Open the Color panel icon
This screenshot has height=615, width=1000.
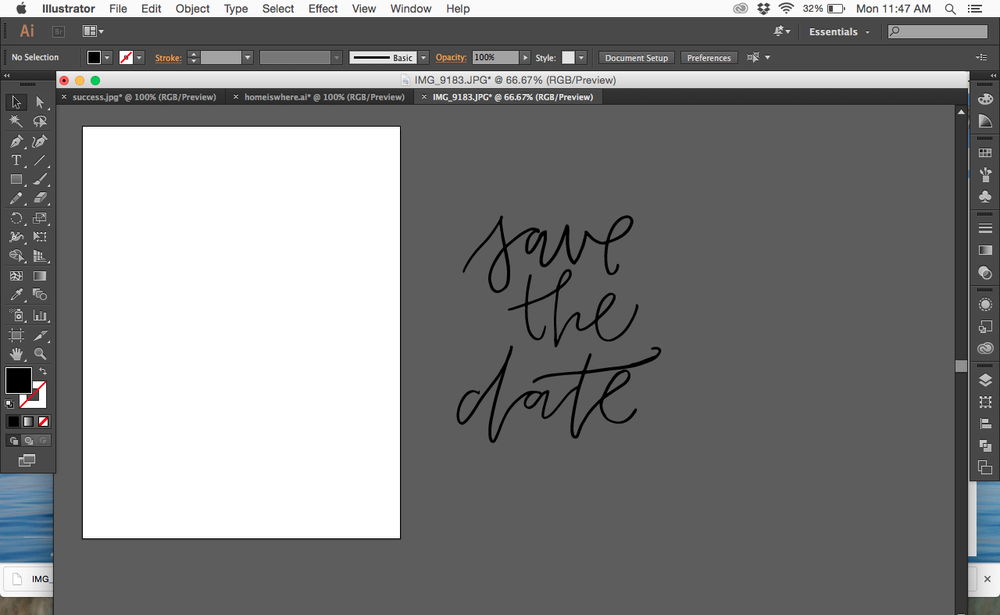[985, 98]
